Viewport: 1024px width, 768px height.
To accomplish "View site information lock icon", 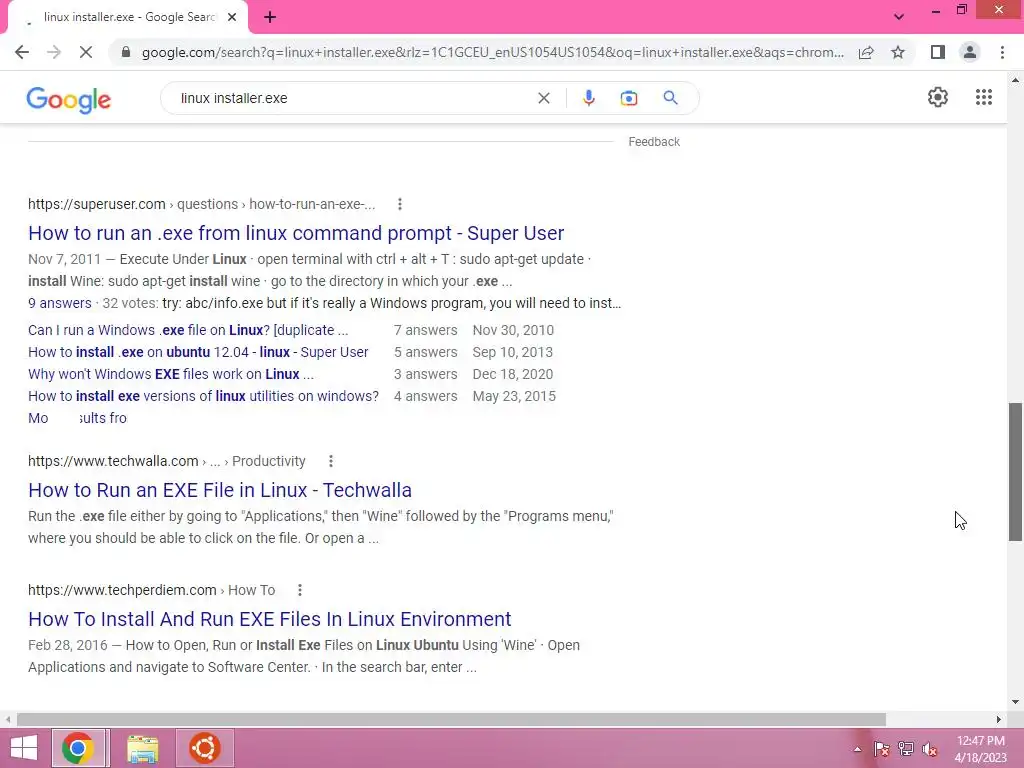I will pyautogui.click(x=126, y=52).
